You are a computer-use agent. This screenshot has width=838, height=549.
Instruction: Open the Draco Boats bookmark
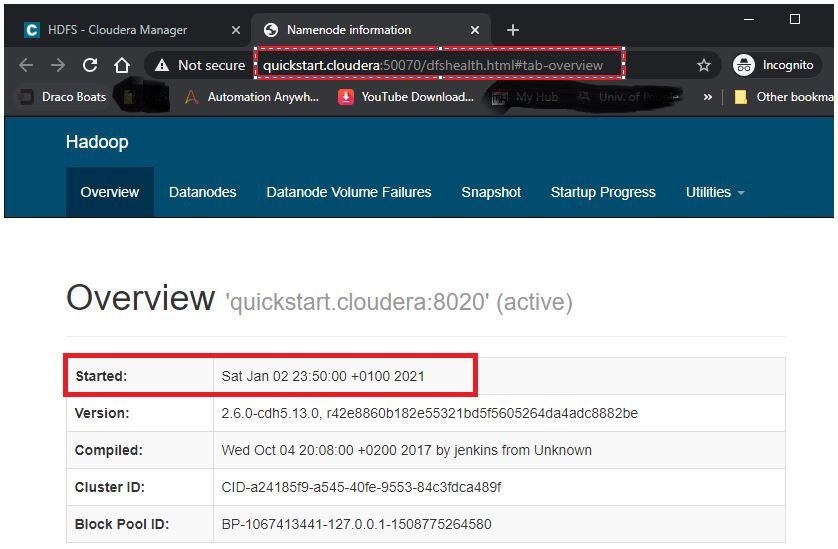click(63, 97)
